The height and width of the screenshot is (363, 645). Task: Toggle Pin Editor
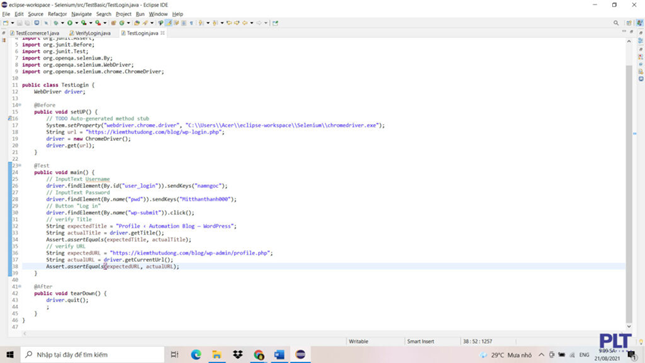pyautogui.click(x=275, y=23)
